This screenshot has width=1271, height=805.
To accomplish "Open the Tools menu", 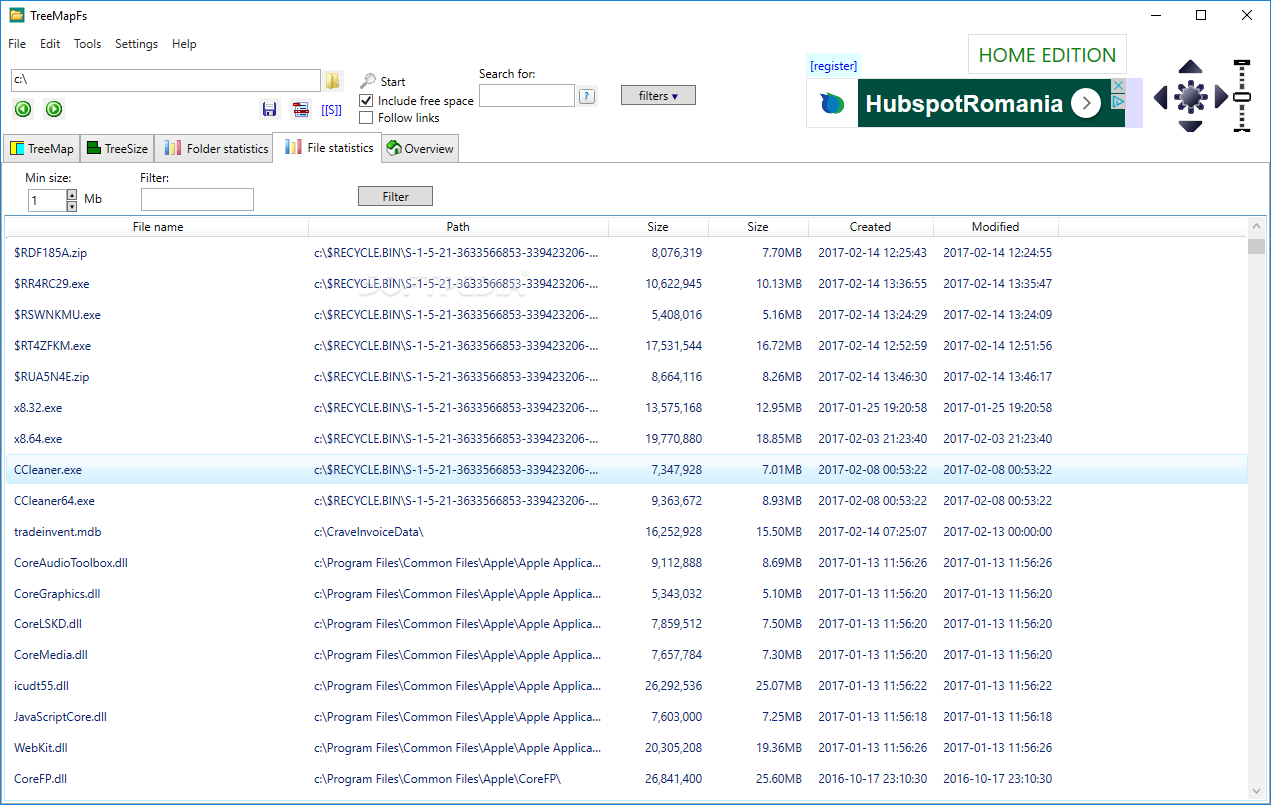I will 88,44.
